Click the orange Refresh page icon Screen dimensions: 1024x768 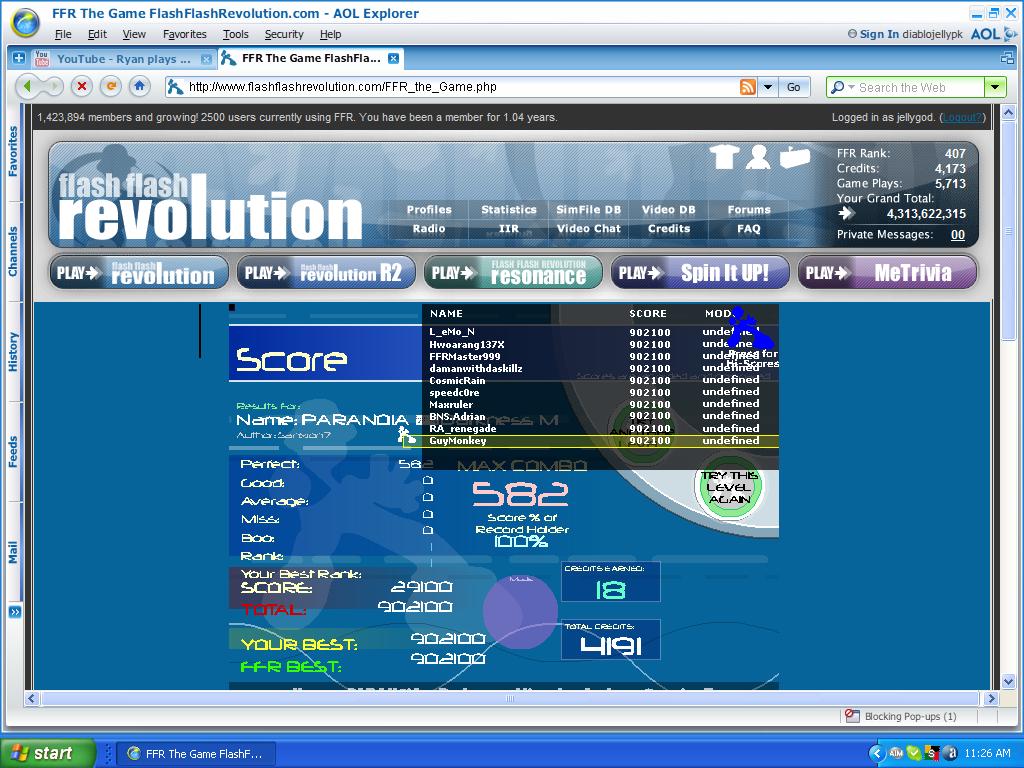click(x=111, y=86)
